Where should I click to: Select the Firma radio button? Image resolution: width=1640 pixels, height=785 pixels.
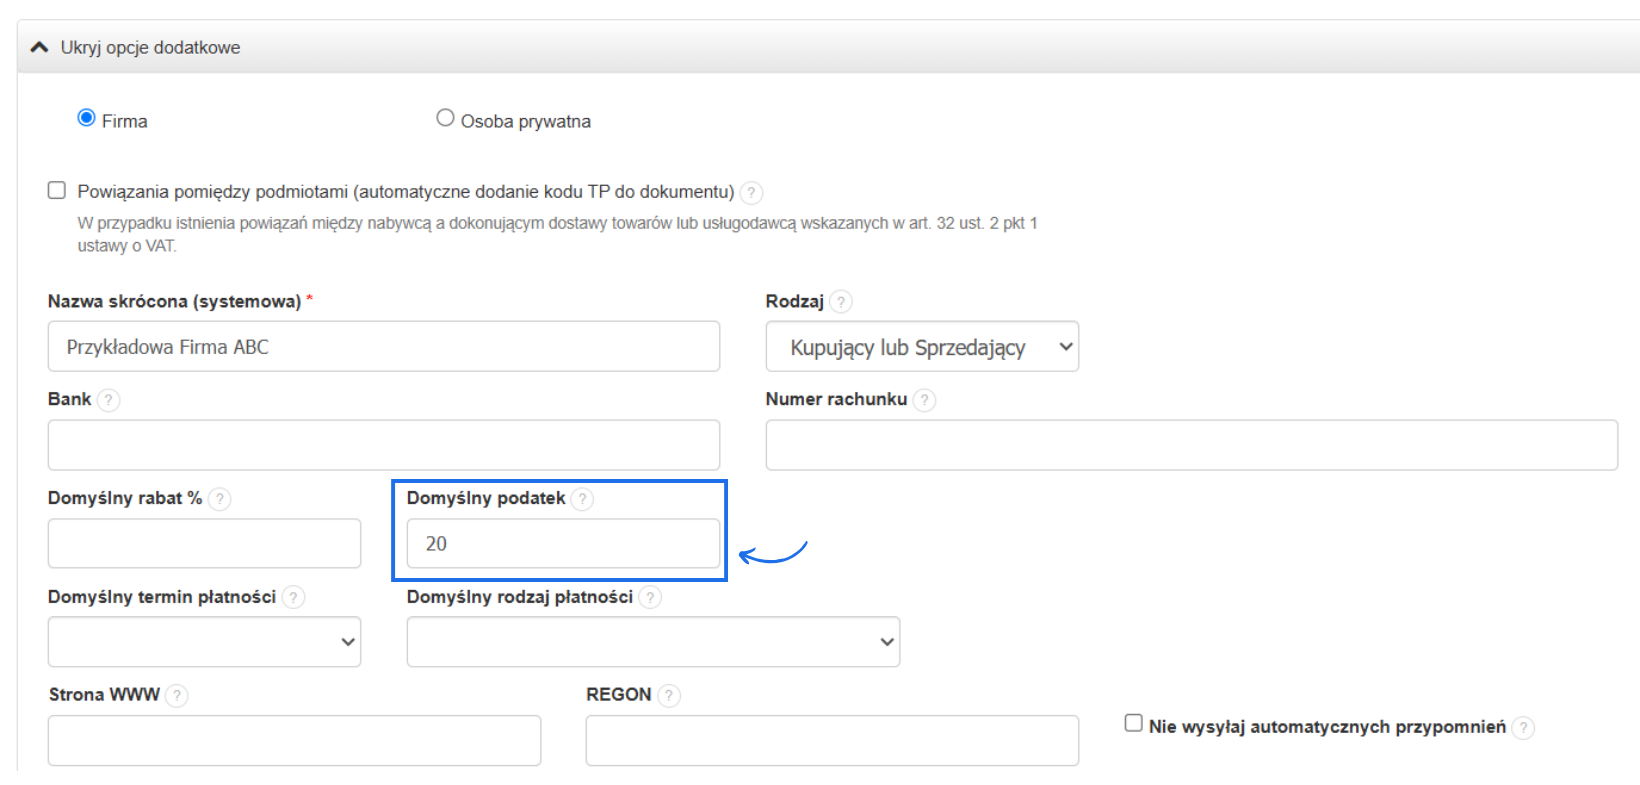[87, 118]
